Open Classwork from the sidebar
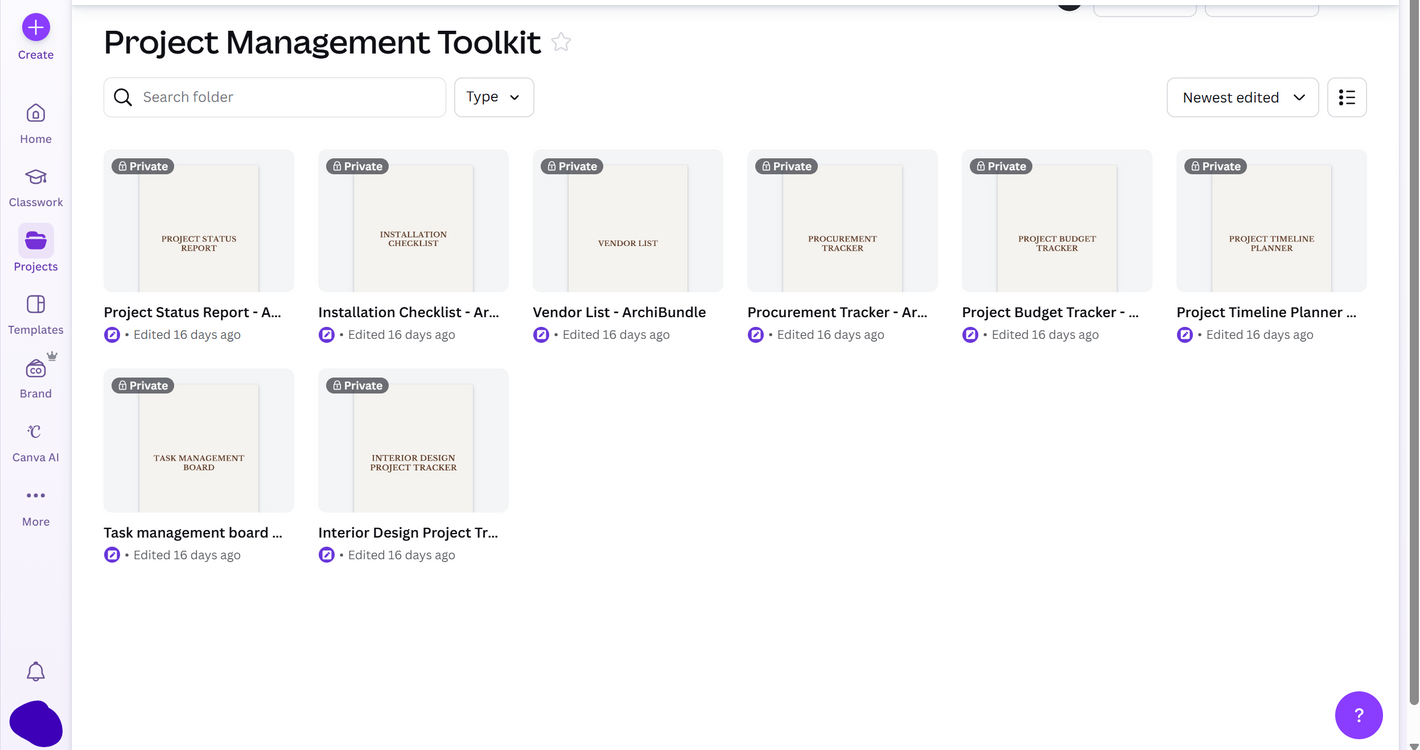This screenshot has height=750, width=1420. coord(36,187)
